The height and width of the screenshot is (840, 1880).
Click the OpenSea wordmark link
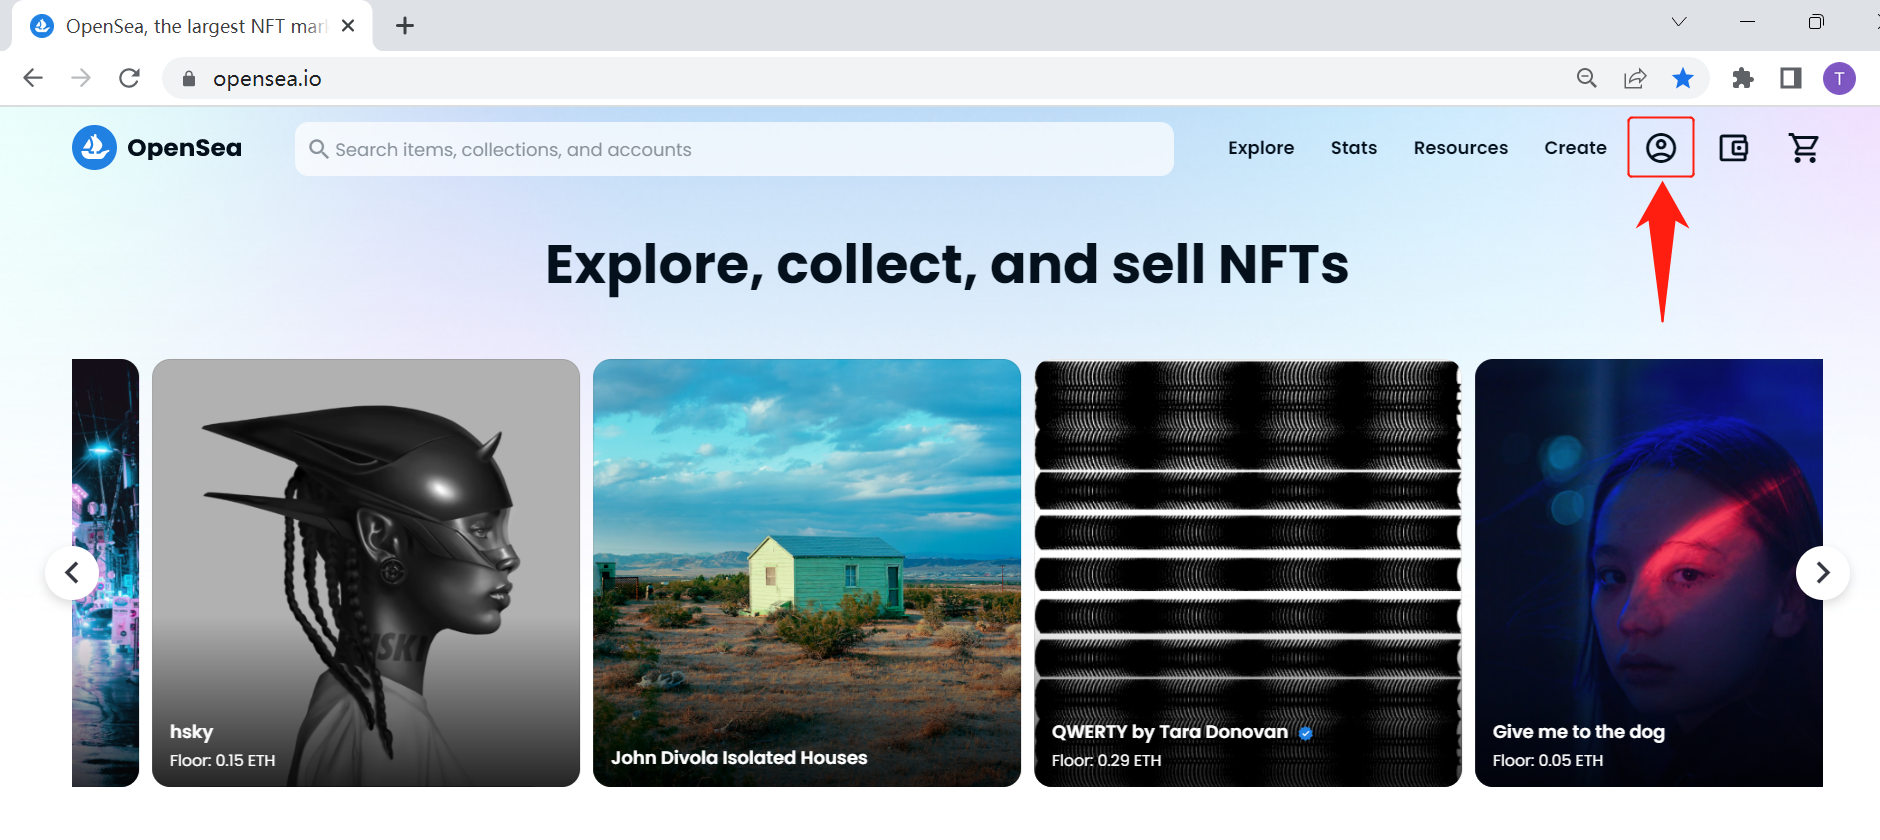[x=185, y=148]
